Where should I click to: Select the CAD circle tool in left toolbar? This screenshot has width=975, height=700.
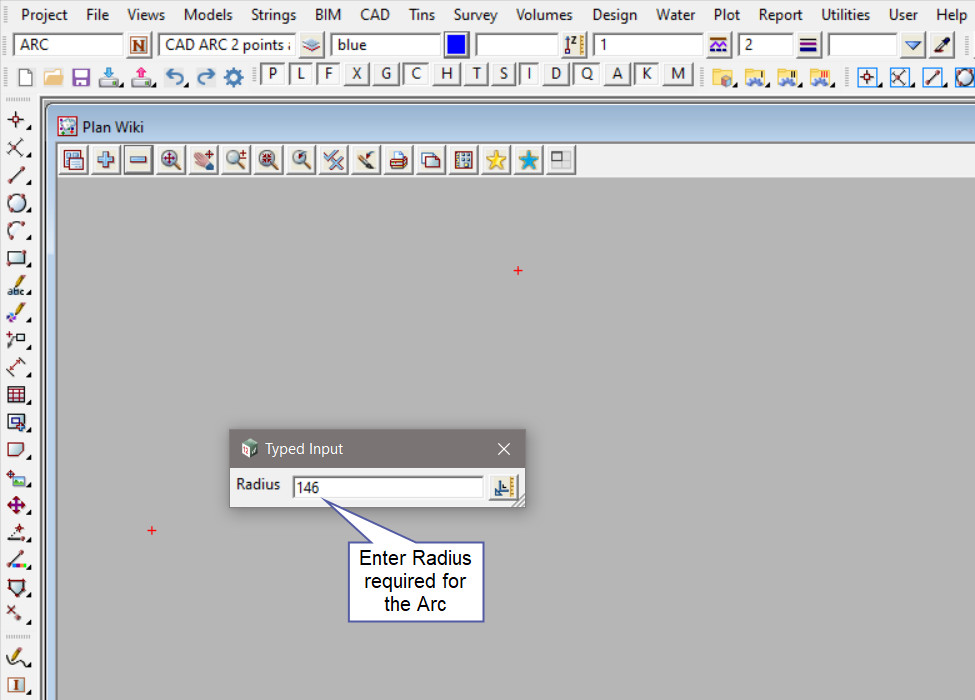coord(16,203)
